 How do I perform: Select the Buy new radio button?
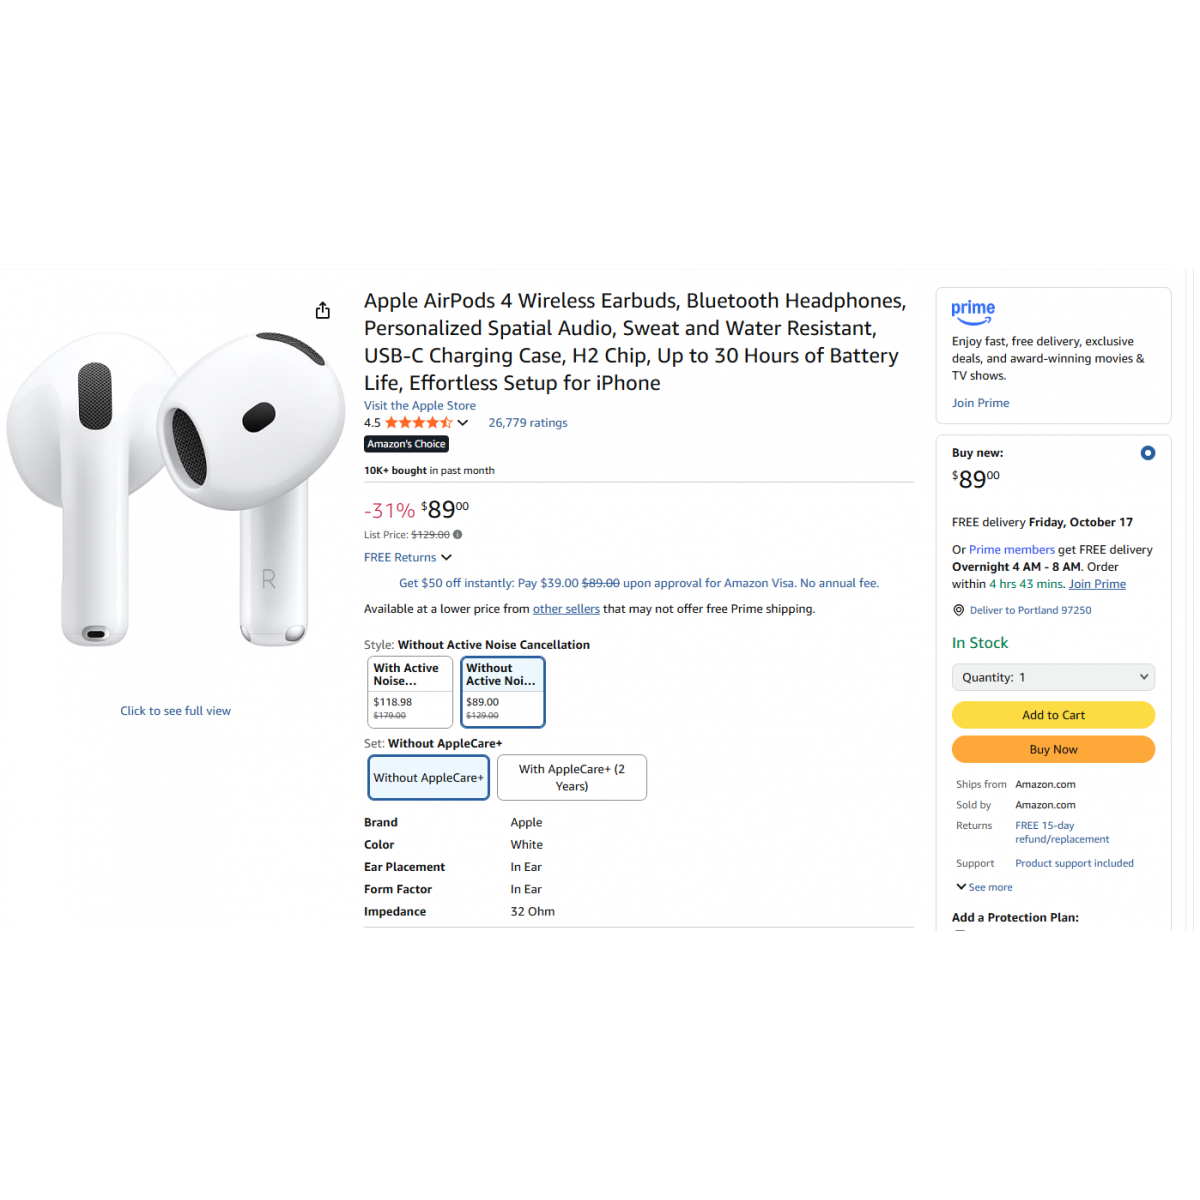pyautogui.click(x=1148, y=453)
